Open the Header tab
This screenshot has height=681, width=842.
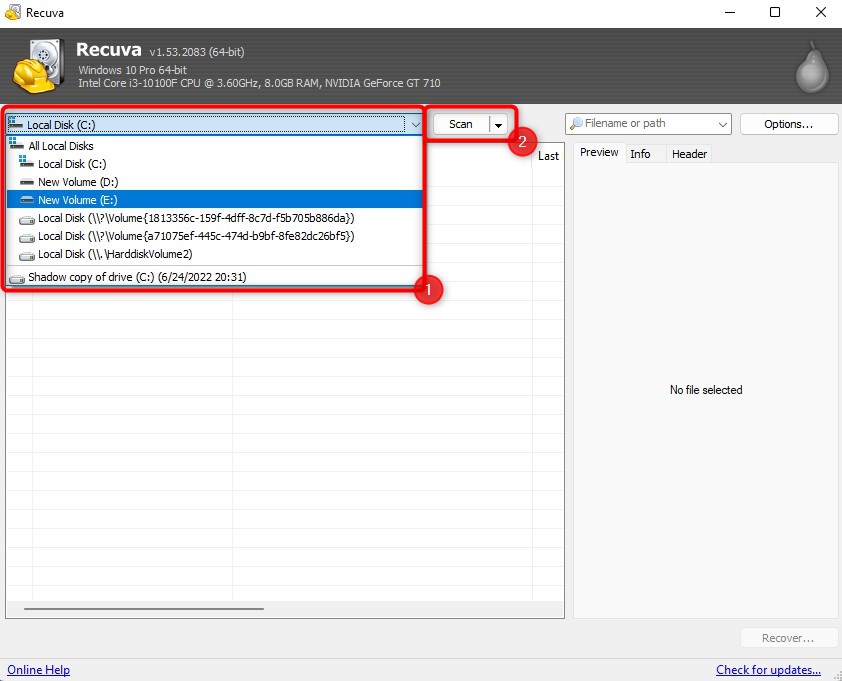[689, 154]
